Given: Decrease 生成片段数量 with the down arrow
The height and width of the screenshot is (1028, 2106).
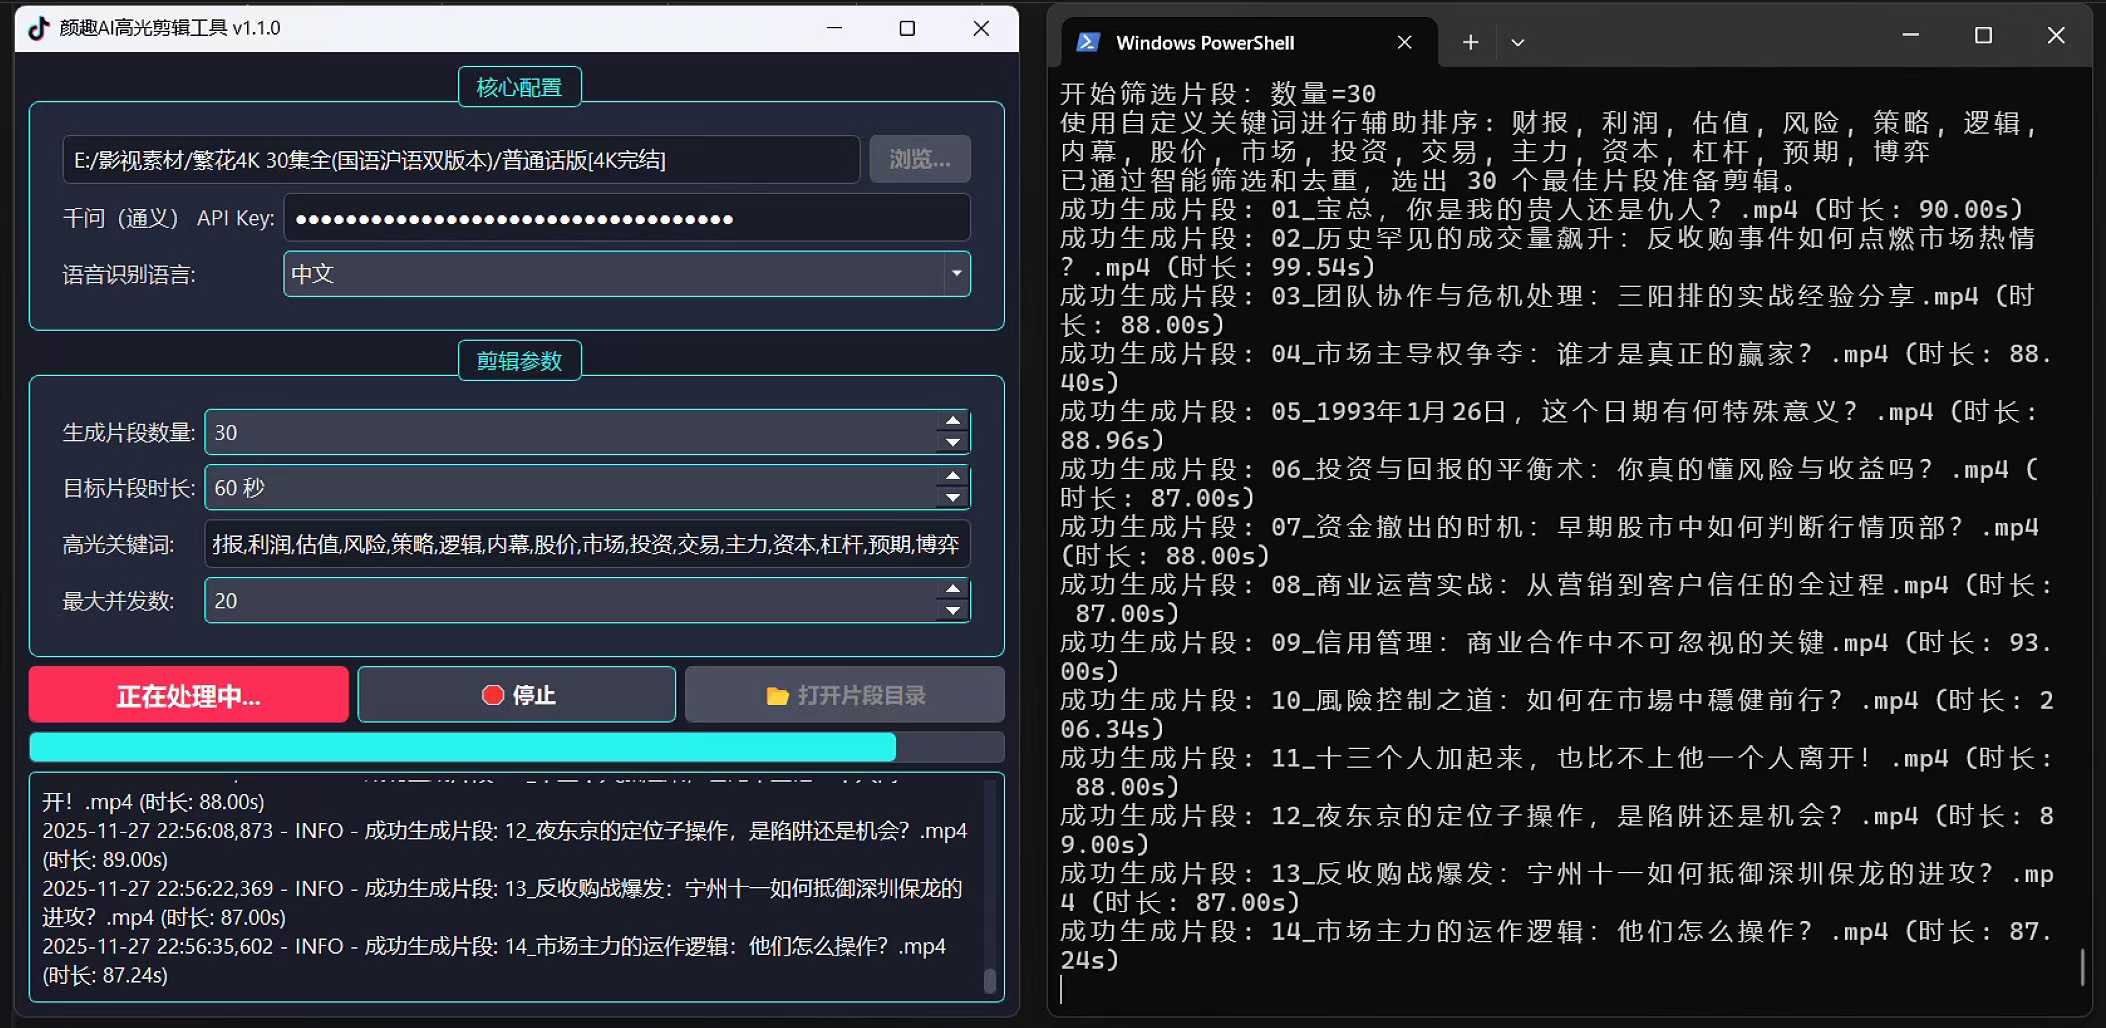Looking at the screenshot, I should point(953,443).
